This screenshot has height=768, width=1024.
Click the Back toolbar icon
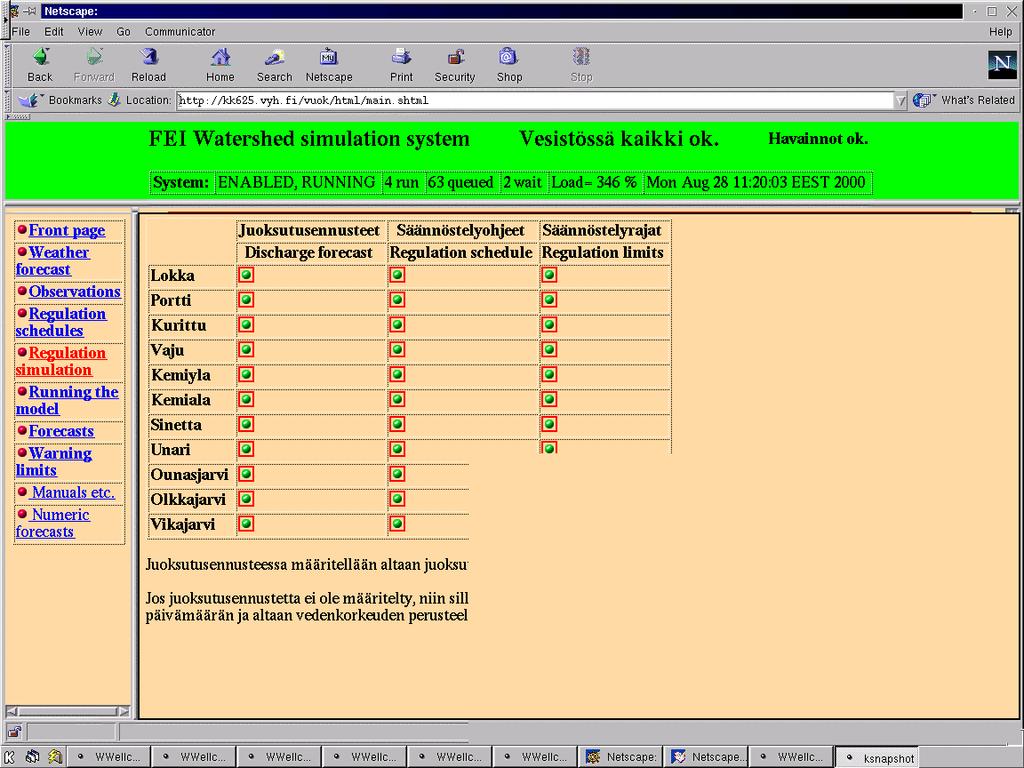click(40, 57)
